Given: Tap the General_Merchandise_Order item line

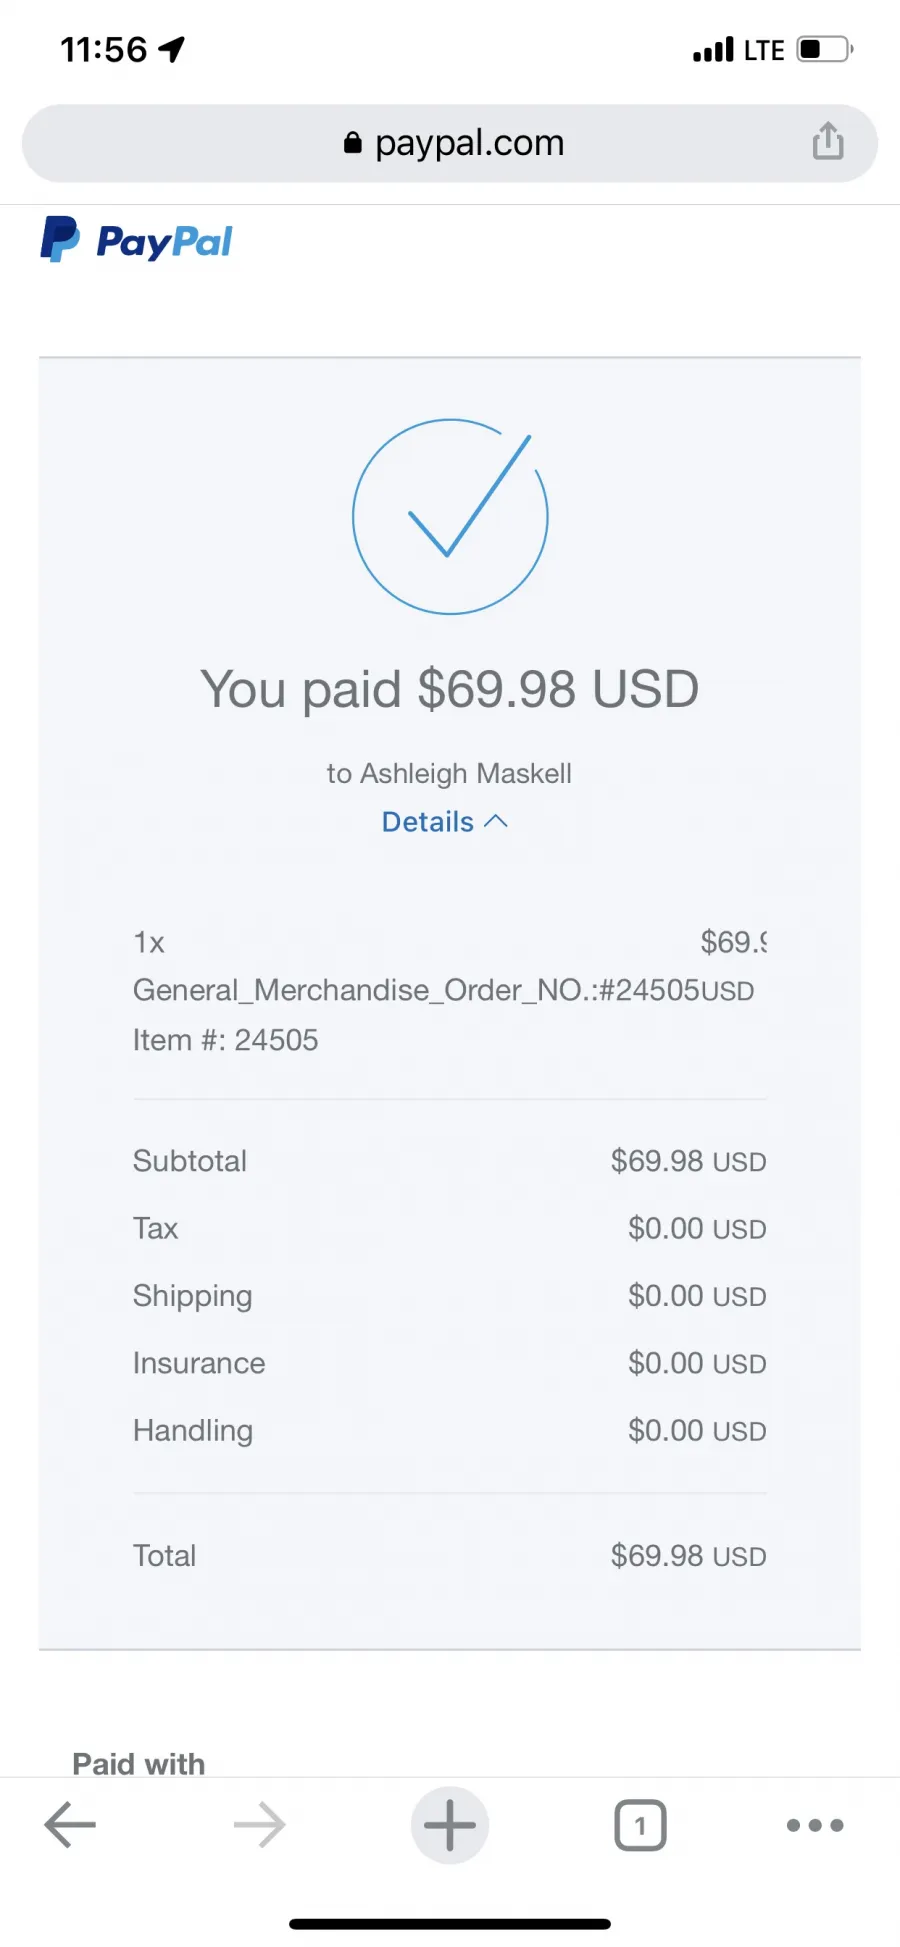Looking at the screenshot, I should tap(443, 990).
